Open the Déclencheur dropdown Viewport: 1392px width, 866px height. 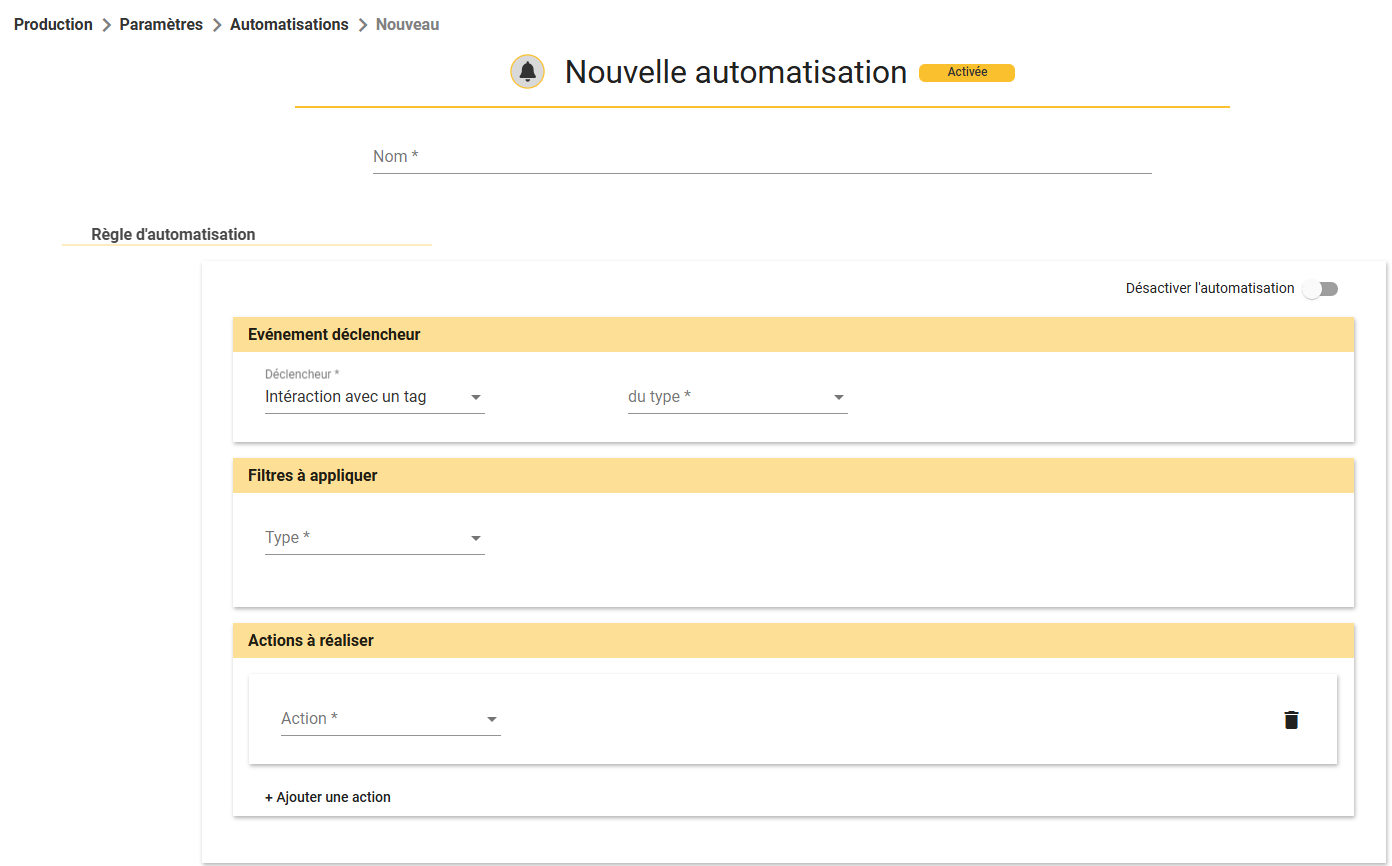click(374, 397)
